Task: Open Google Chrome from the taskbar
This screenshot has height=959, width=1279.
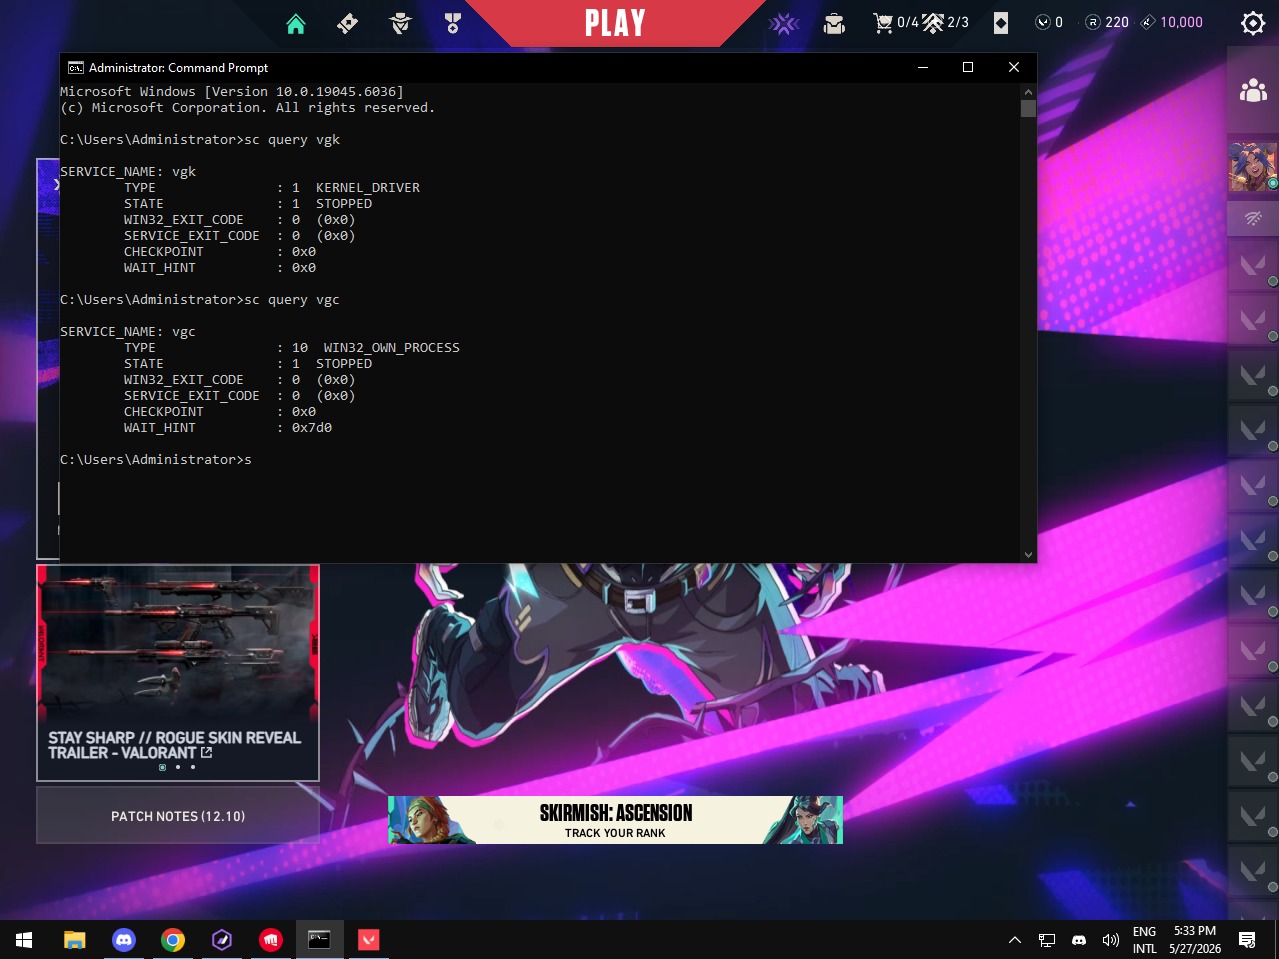Action: (x=173, y=940)
